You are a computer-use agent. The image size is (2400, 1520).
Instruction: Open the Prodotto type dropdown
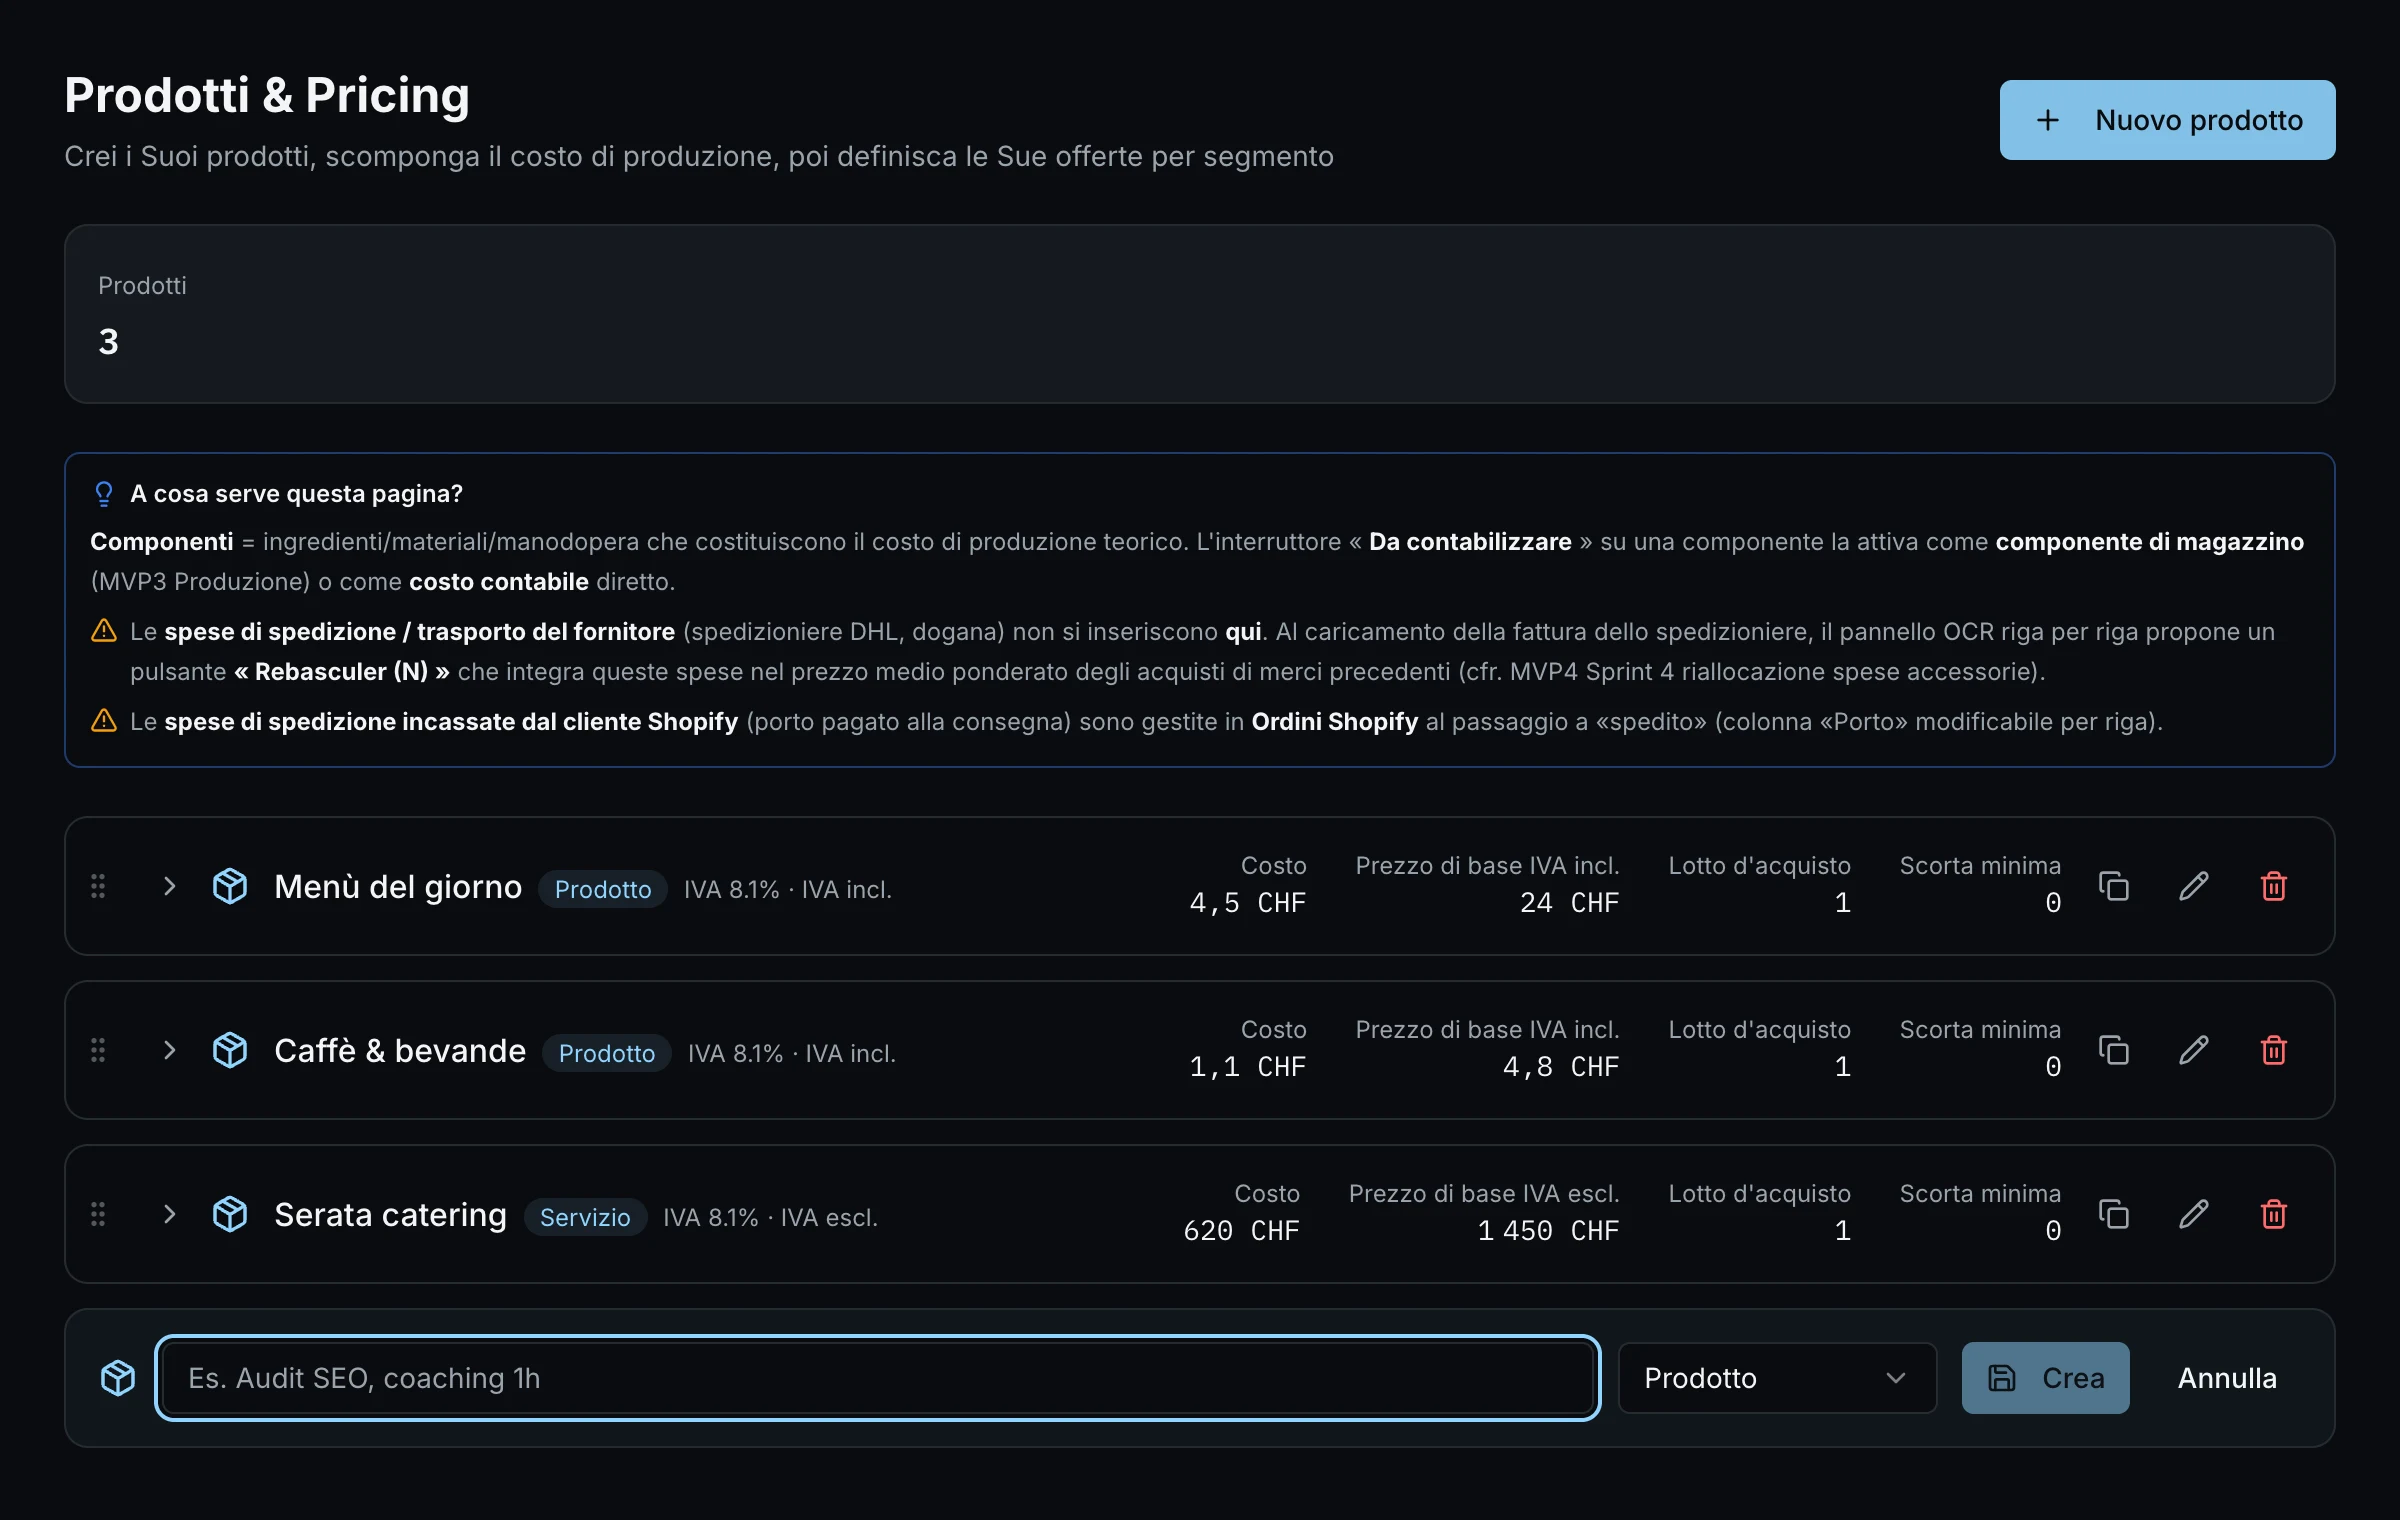pyautogui.click(x=1777, y=1378)
